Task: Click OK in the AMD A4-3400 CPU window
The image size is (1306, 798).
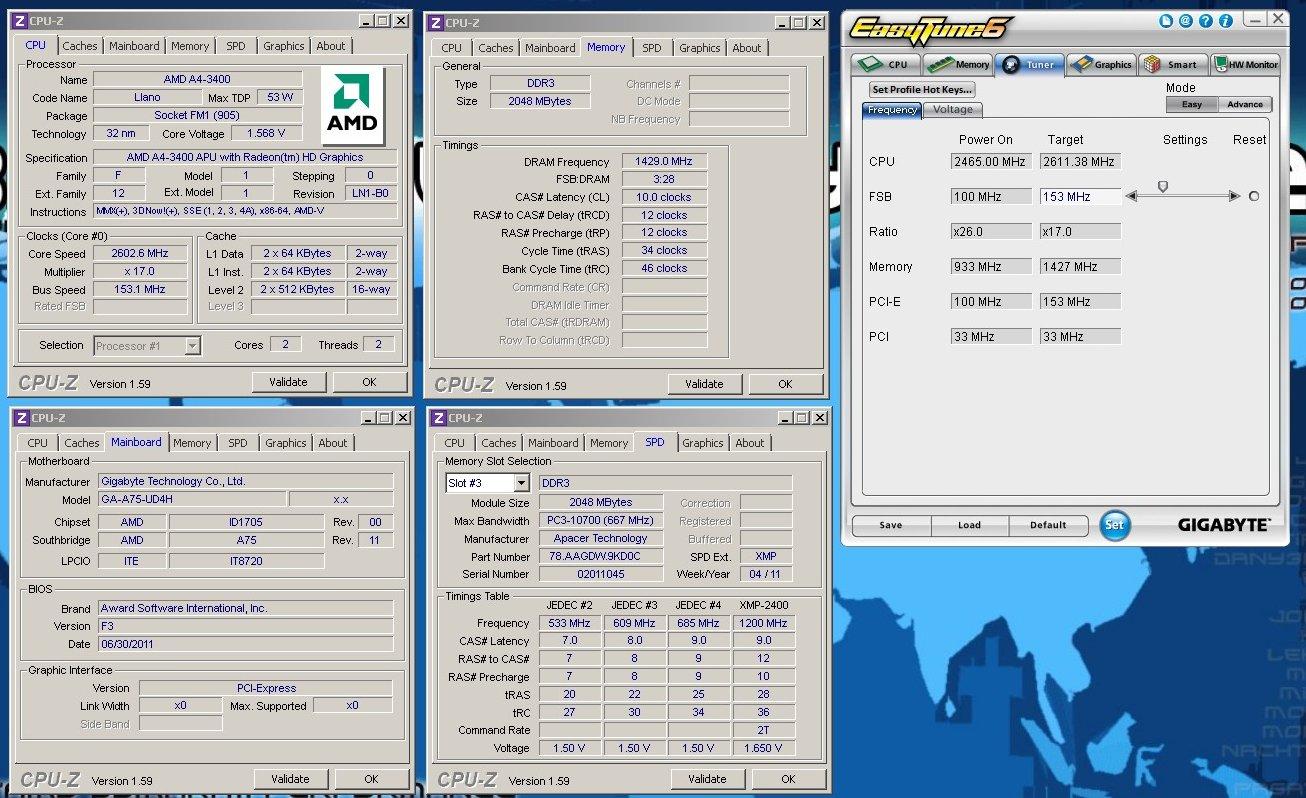Action: pyautogui.click(x=369, y=382)
